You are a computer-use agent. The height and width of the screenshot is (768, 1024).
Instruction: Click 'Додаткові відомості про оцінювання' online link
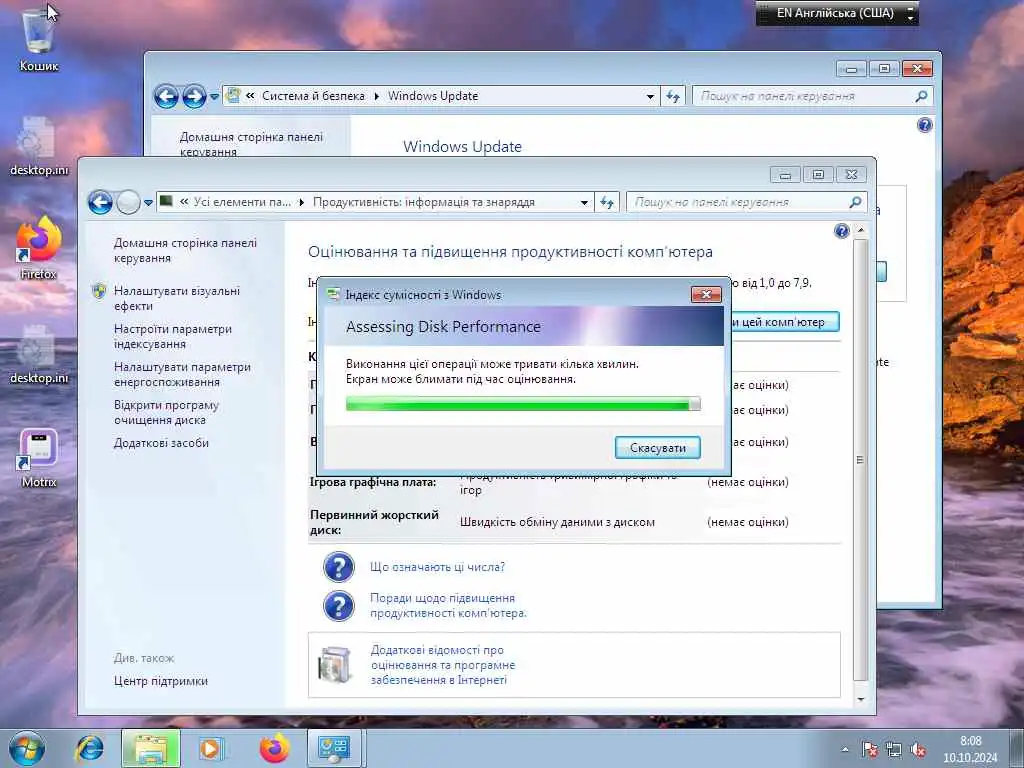(443, 665)
